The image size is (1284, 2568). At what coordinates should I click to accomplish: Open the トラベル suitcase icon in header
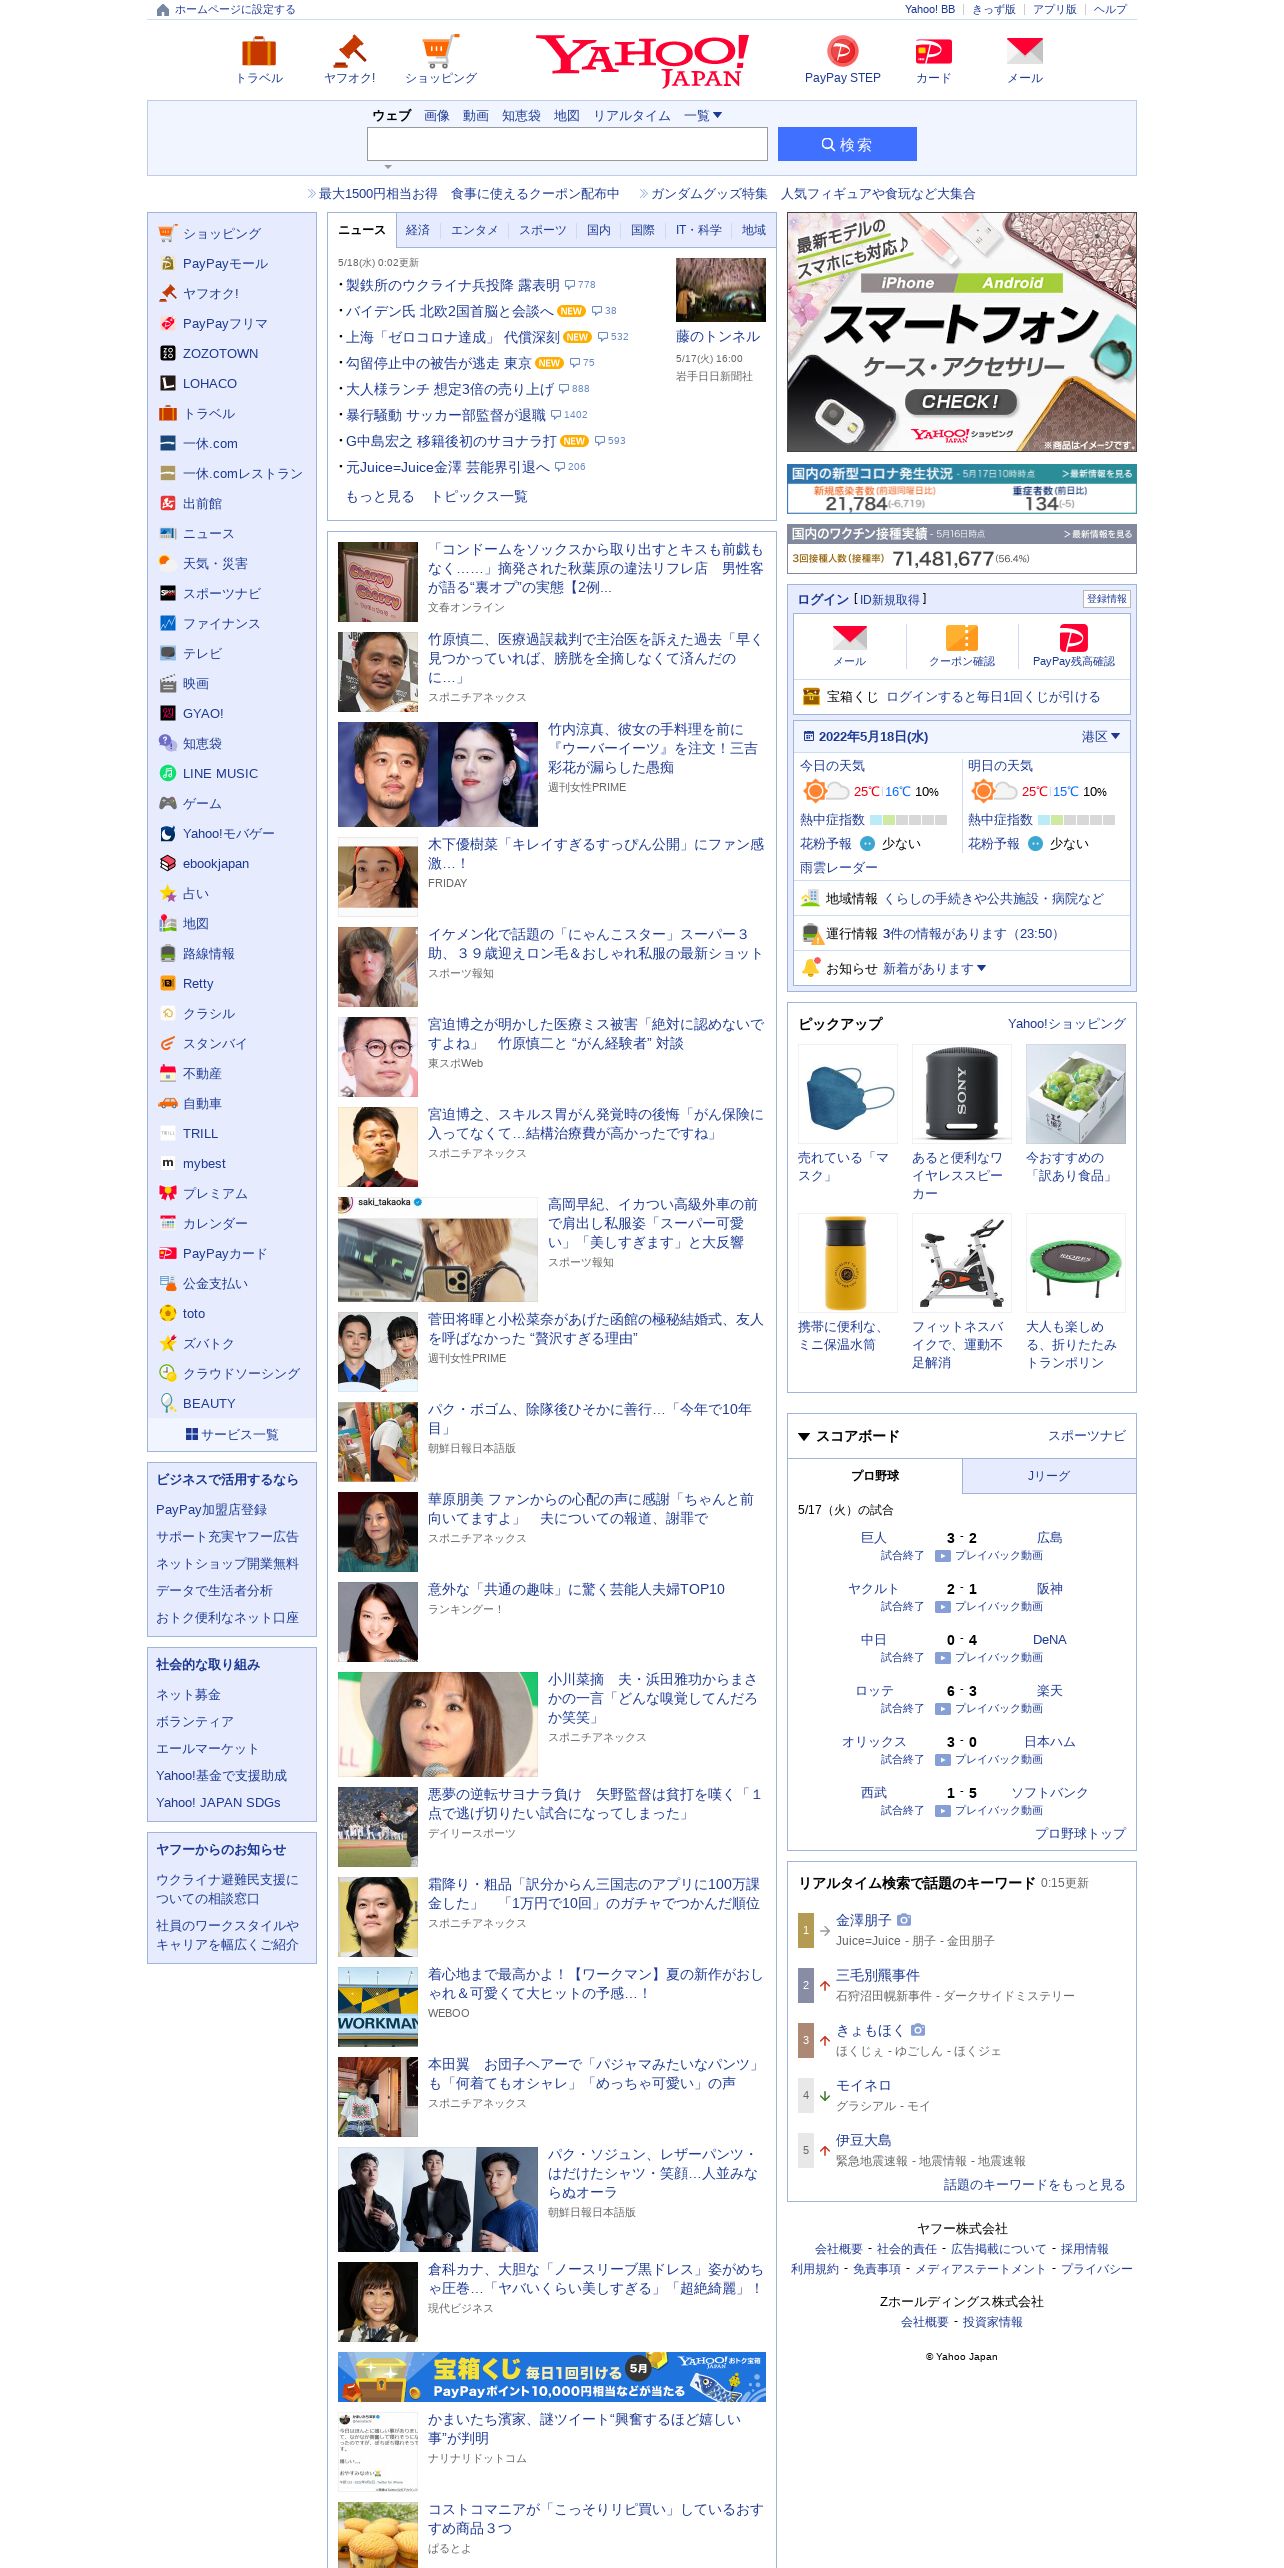(x=259, y=51)
